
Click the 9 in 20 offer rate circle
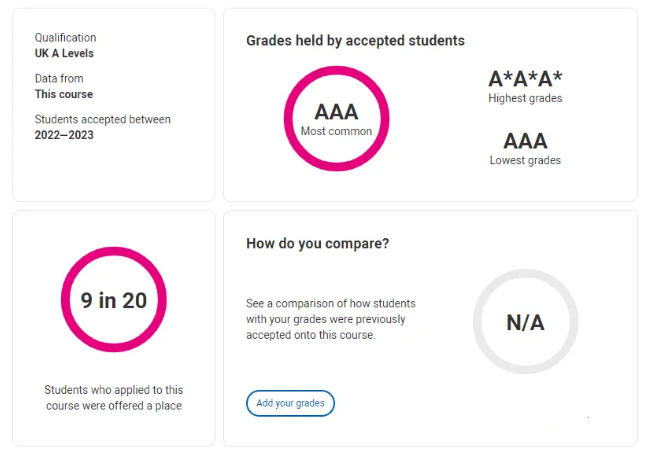114,299
